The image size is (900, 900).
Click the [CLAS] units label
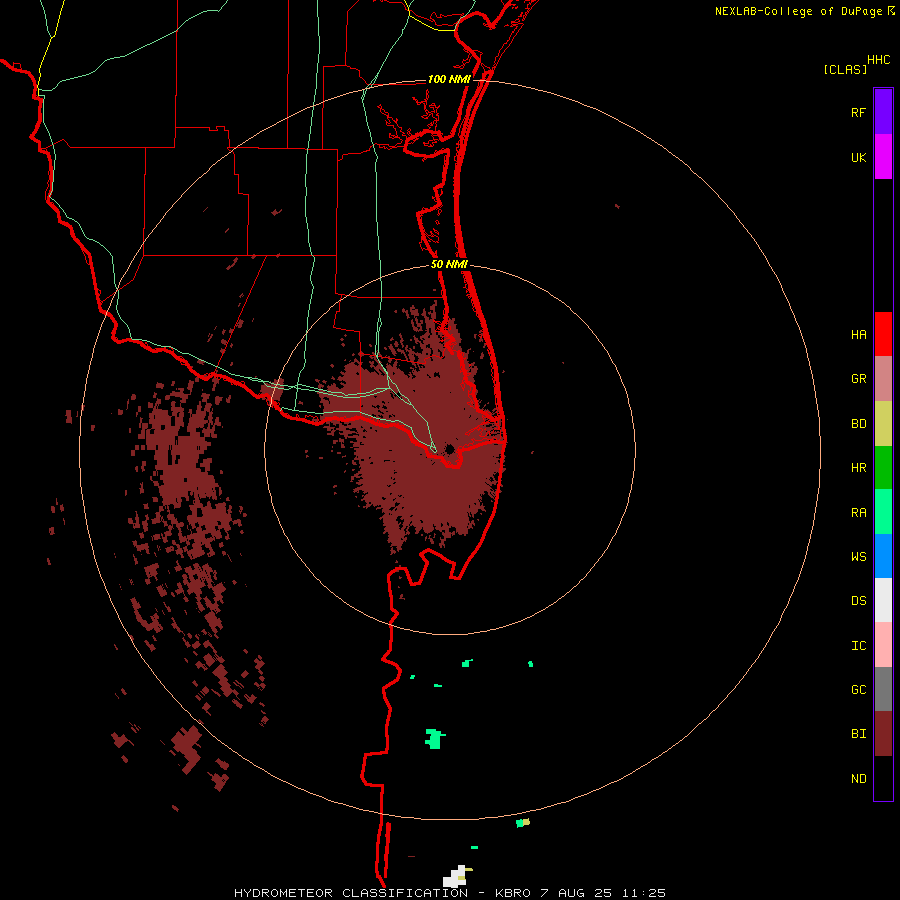point(845,69)
